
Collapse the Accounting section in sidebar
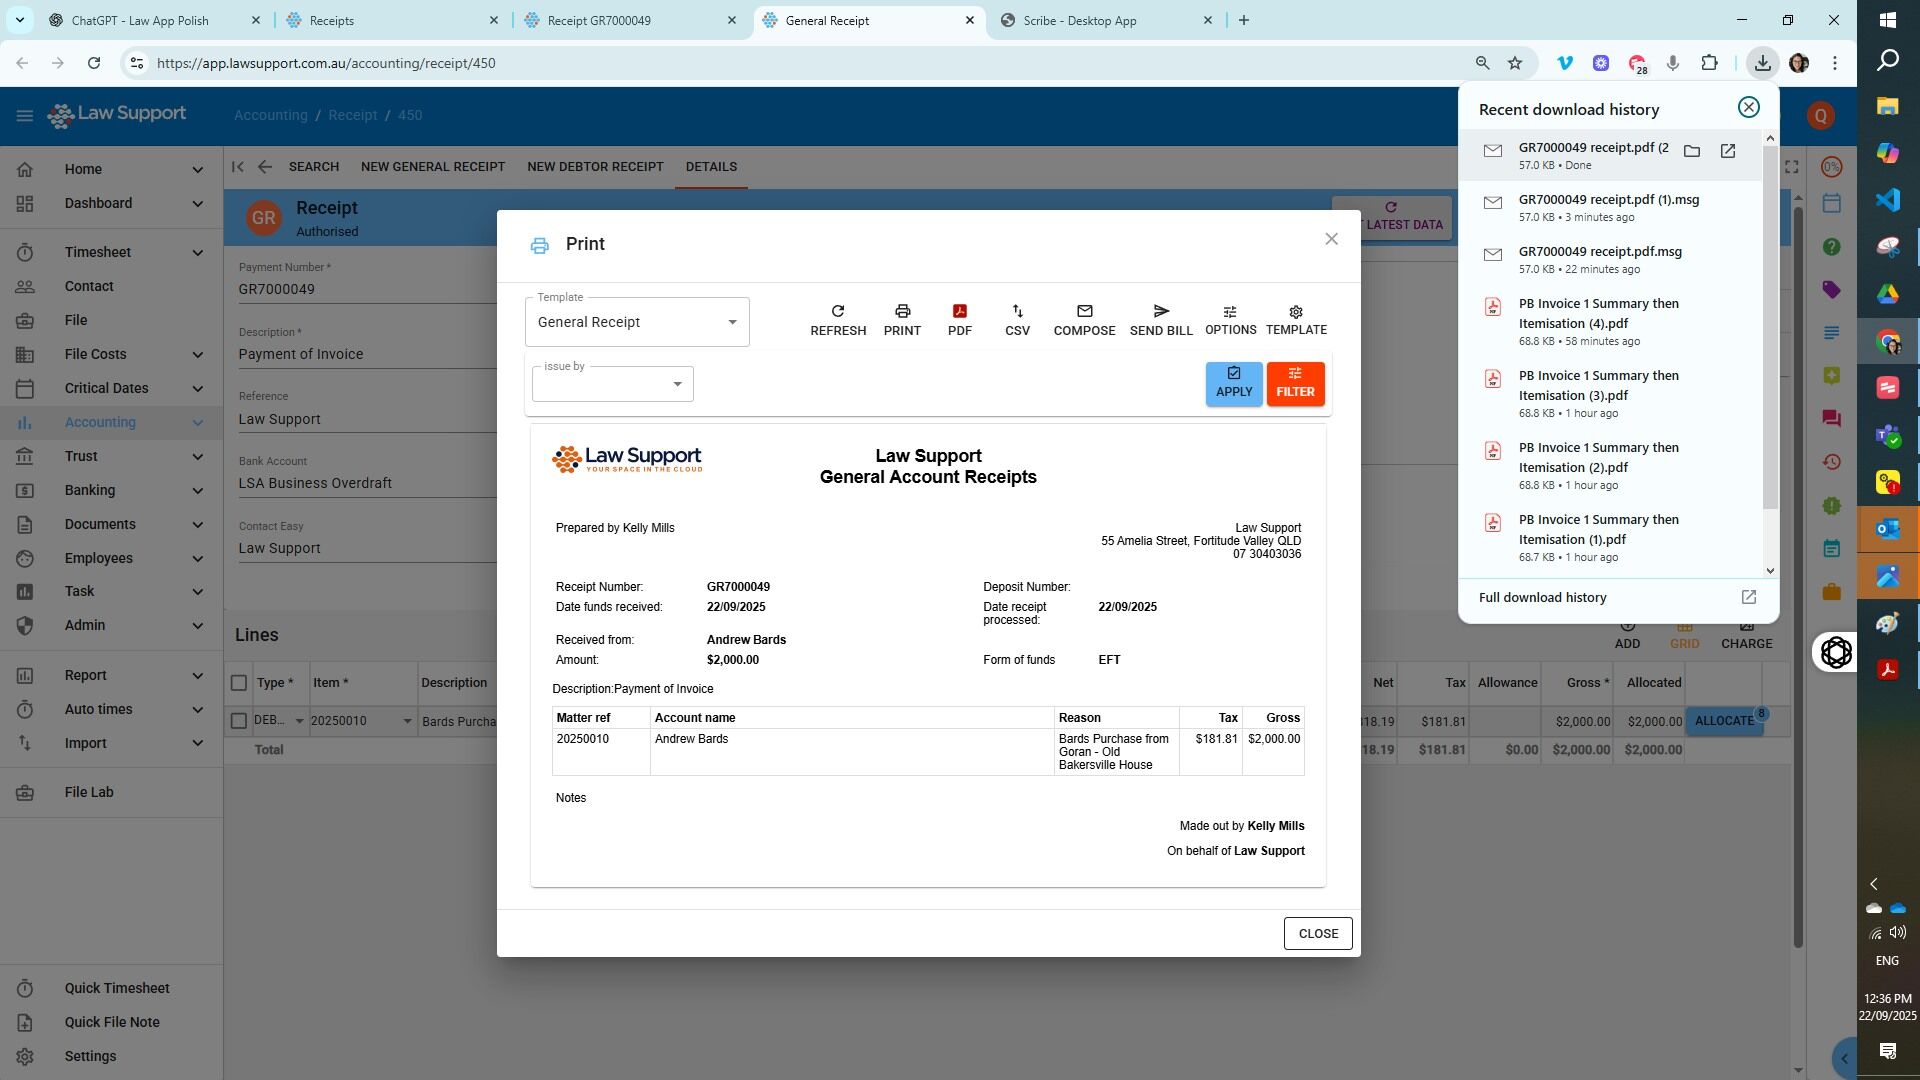(x=197, y=422)
